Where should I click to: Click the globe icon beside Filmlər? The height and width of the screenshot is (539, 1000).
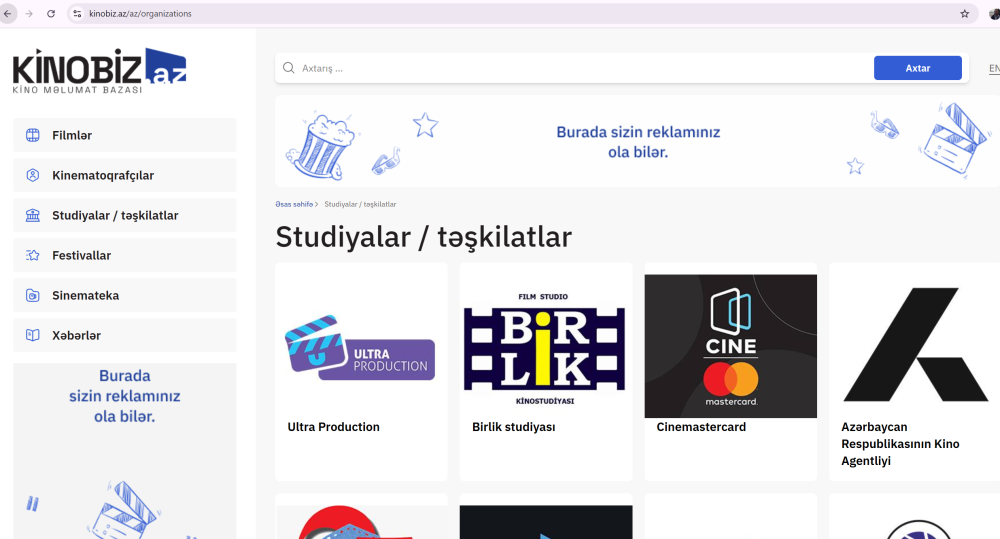(x=33, y=135)
